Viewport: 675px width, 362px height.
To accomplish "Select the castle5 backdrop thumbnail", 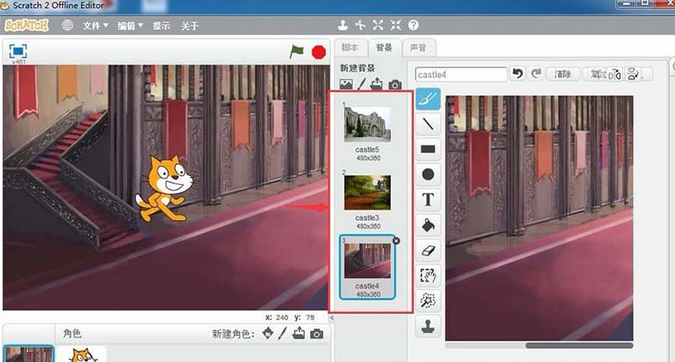I will tap(367, 124).
